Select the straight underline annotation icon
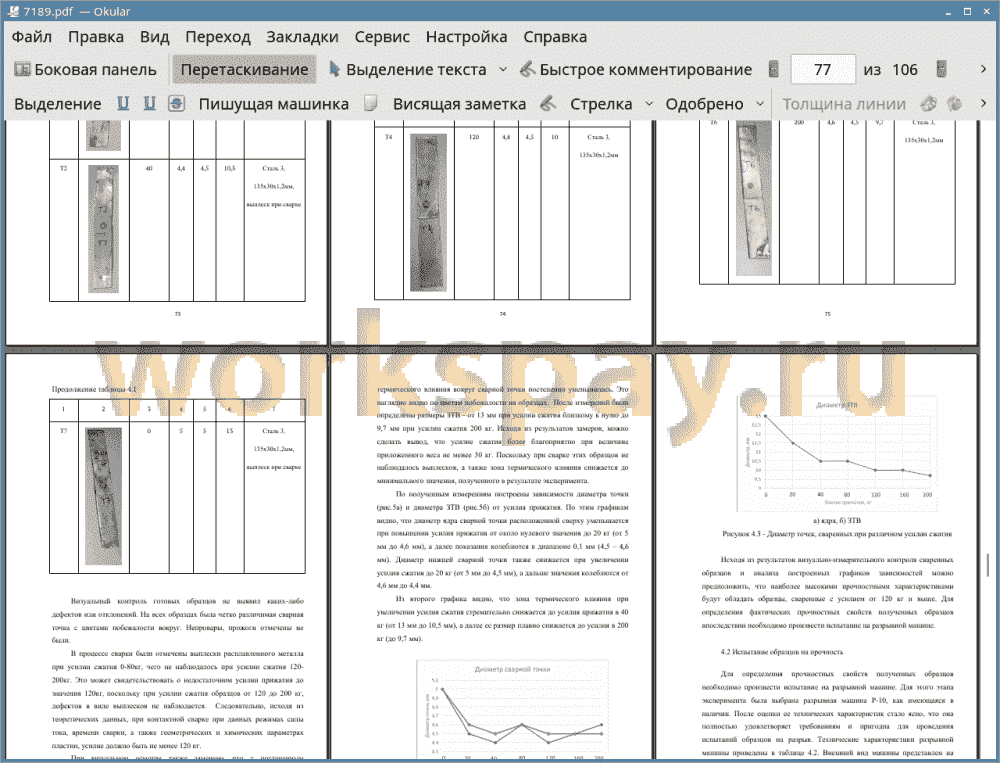The image size is (1000, 763). tap(122, 103)
